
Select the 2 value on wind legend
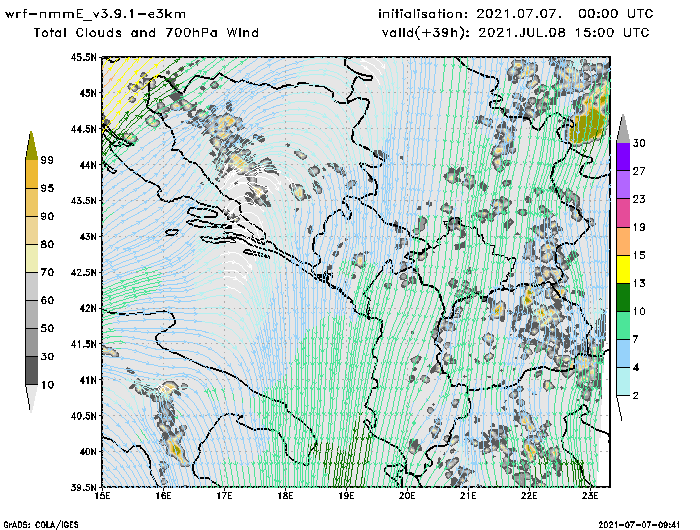click(x=636, y=396)
